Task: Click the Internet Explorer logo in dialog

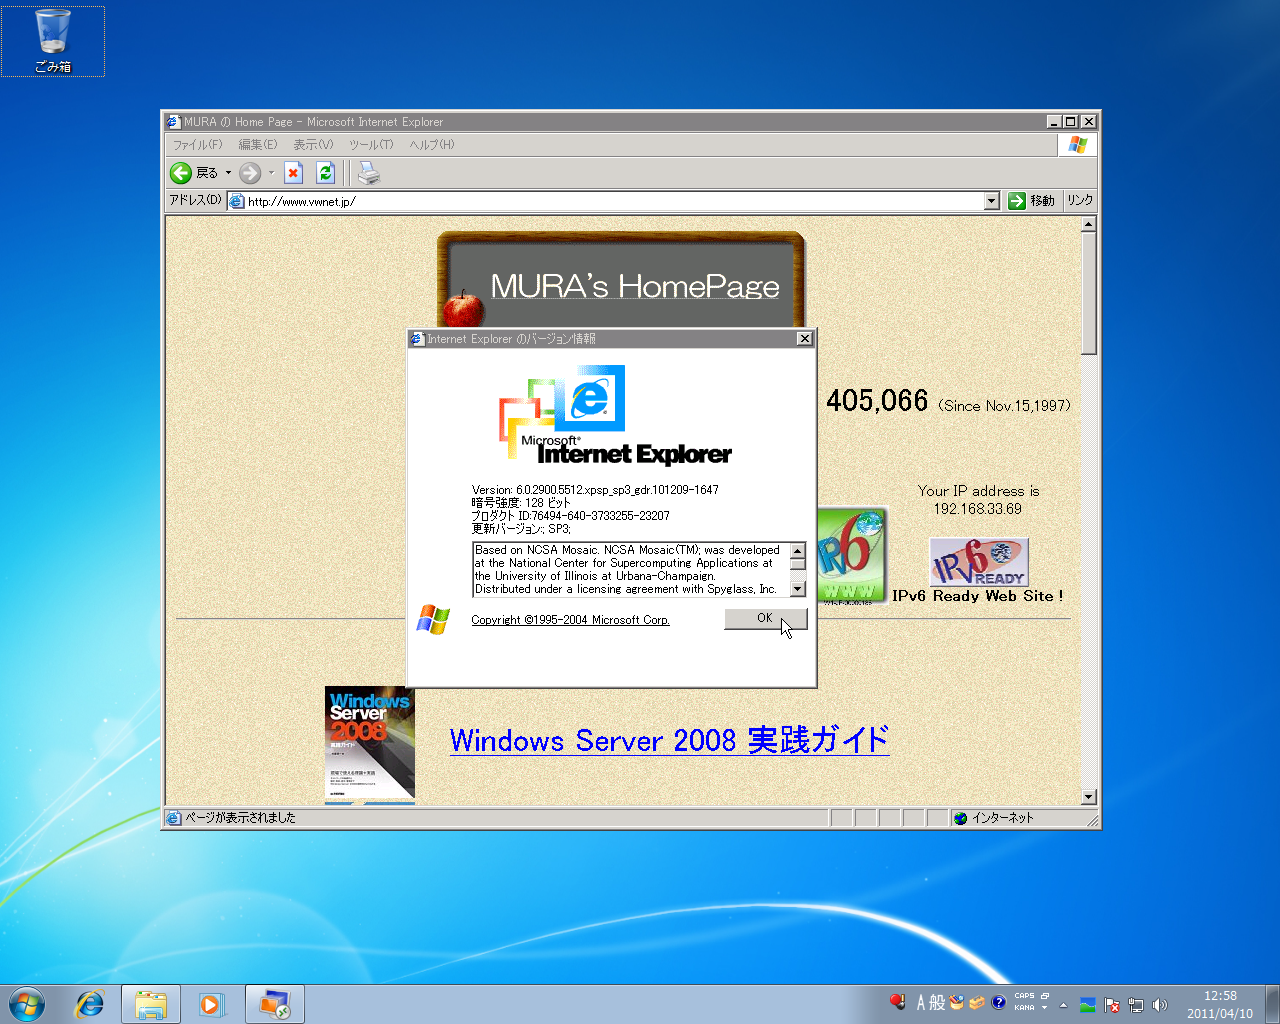Action: coord(615,415)
